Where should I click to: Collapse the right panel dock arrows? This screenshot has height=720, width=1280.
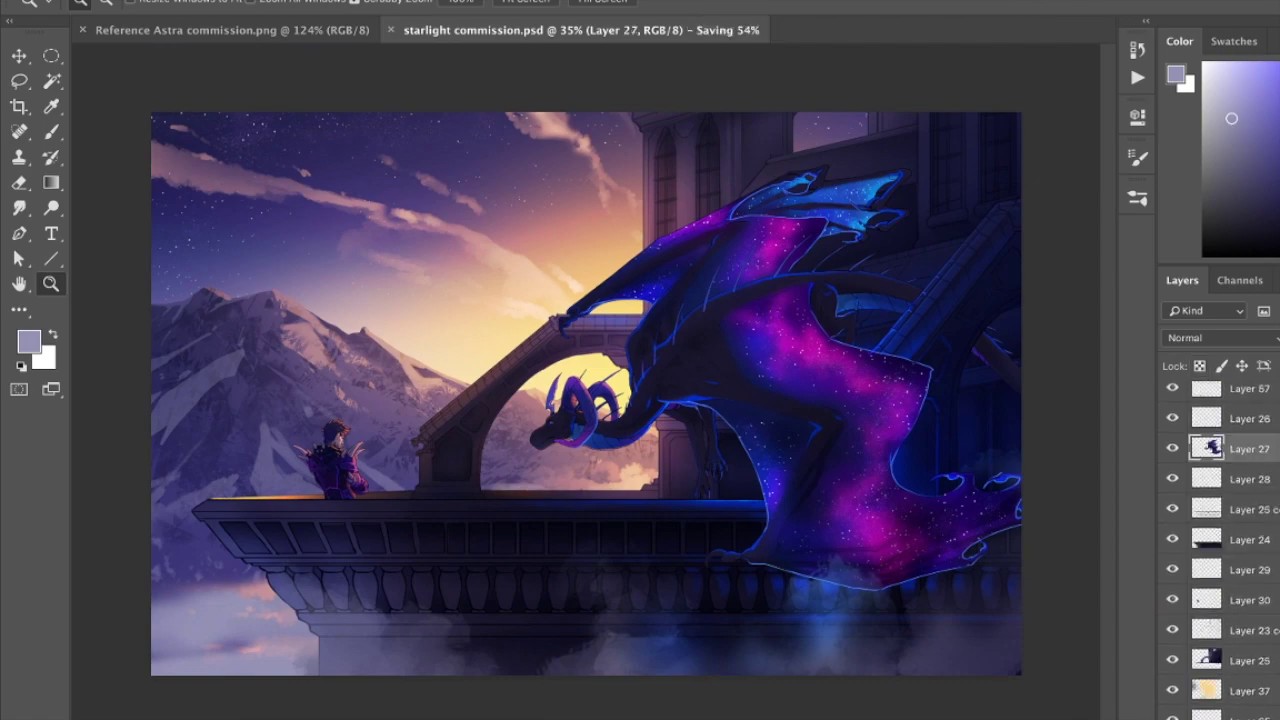[1146, 21]
